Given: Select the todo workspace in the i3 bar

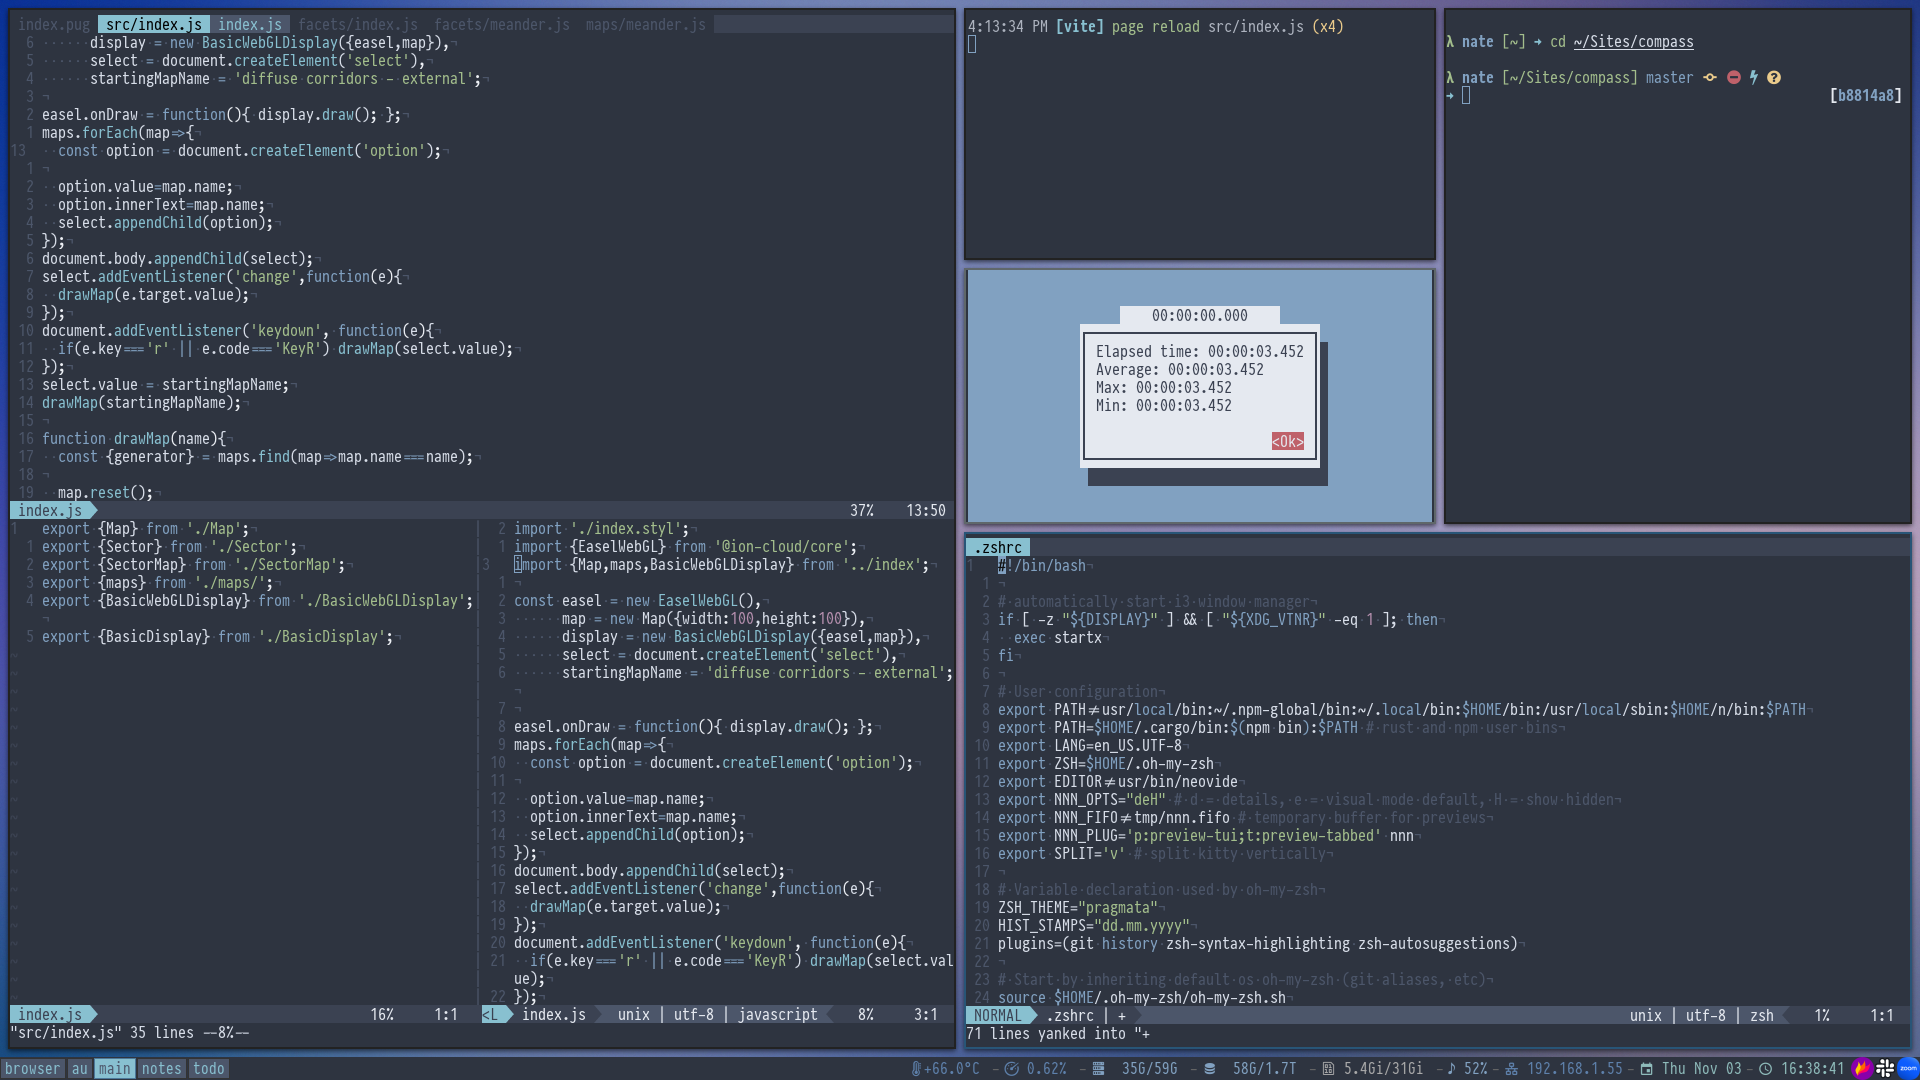Looking at the screenshot, I should 208,1068.
